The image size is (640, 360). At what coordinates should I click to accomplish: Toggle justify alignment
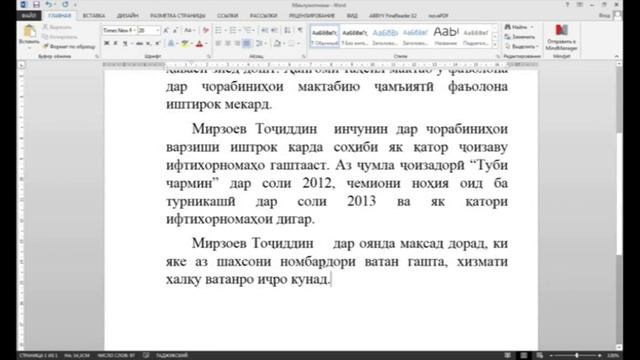click(247, 43)
